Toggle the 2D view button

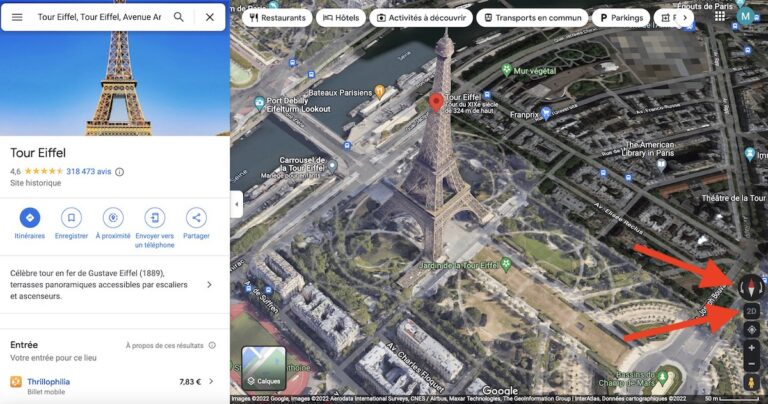[x=751, y=311]
